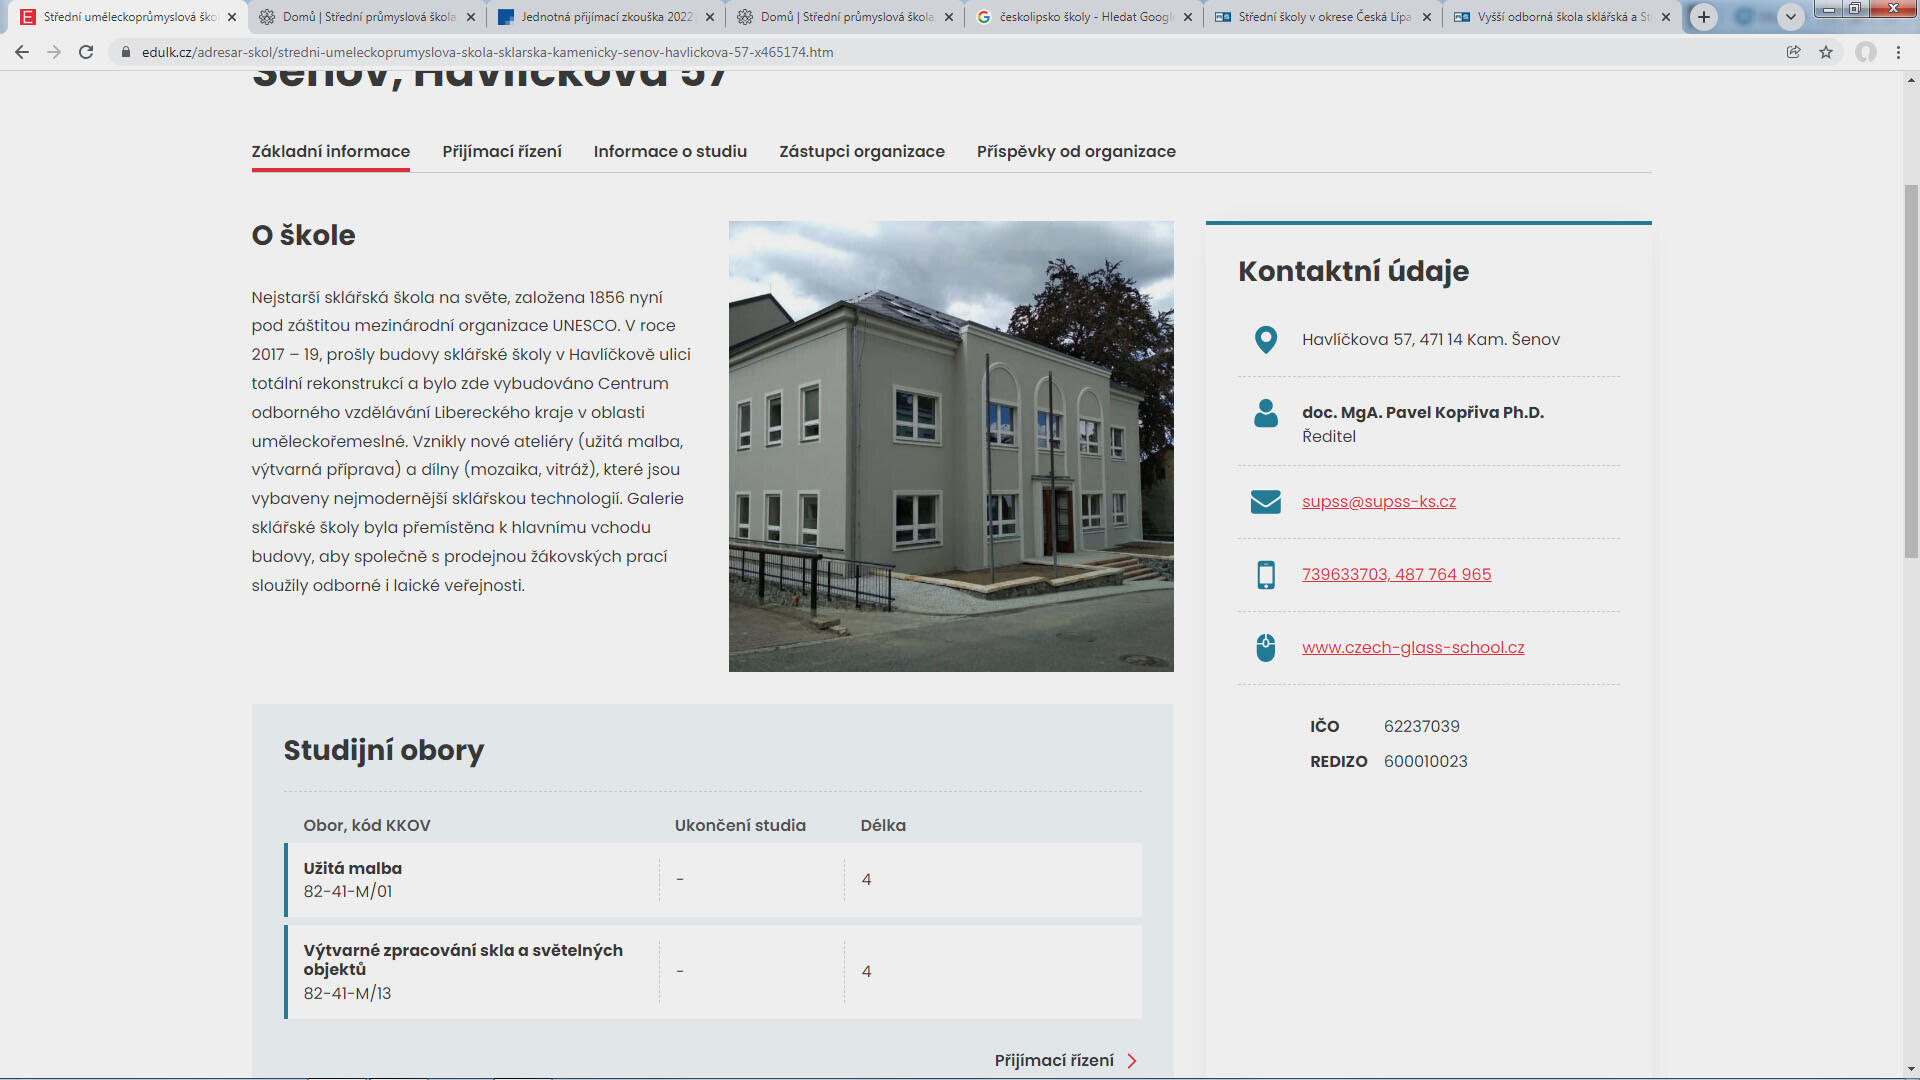Close the Vyšší odborná škola sklářská tab
This screenshot has height=1080, width=1920.
tap(1666, 17)
